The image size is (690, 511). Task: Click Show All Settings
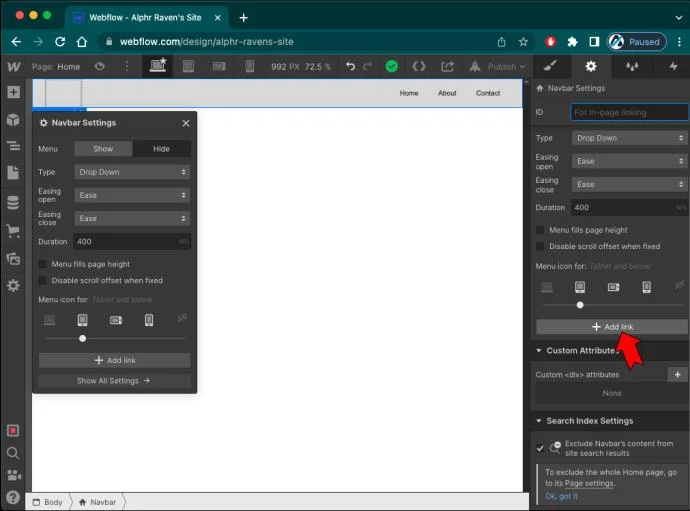pos(115,381)
